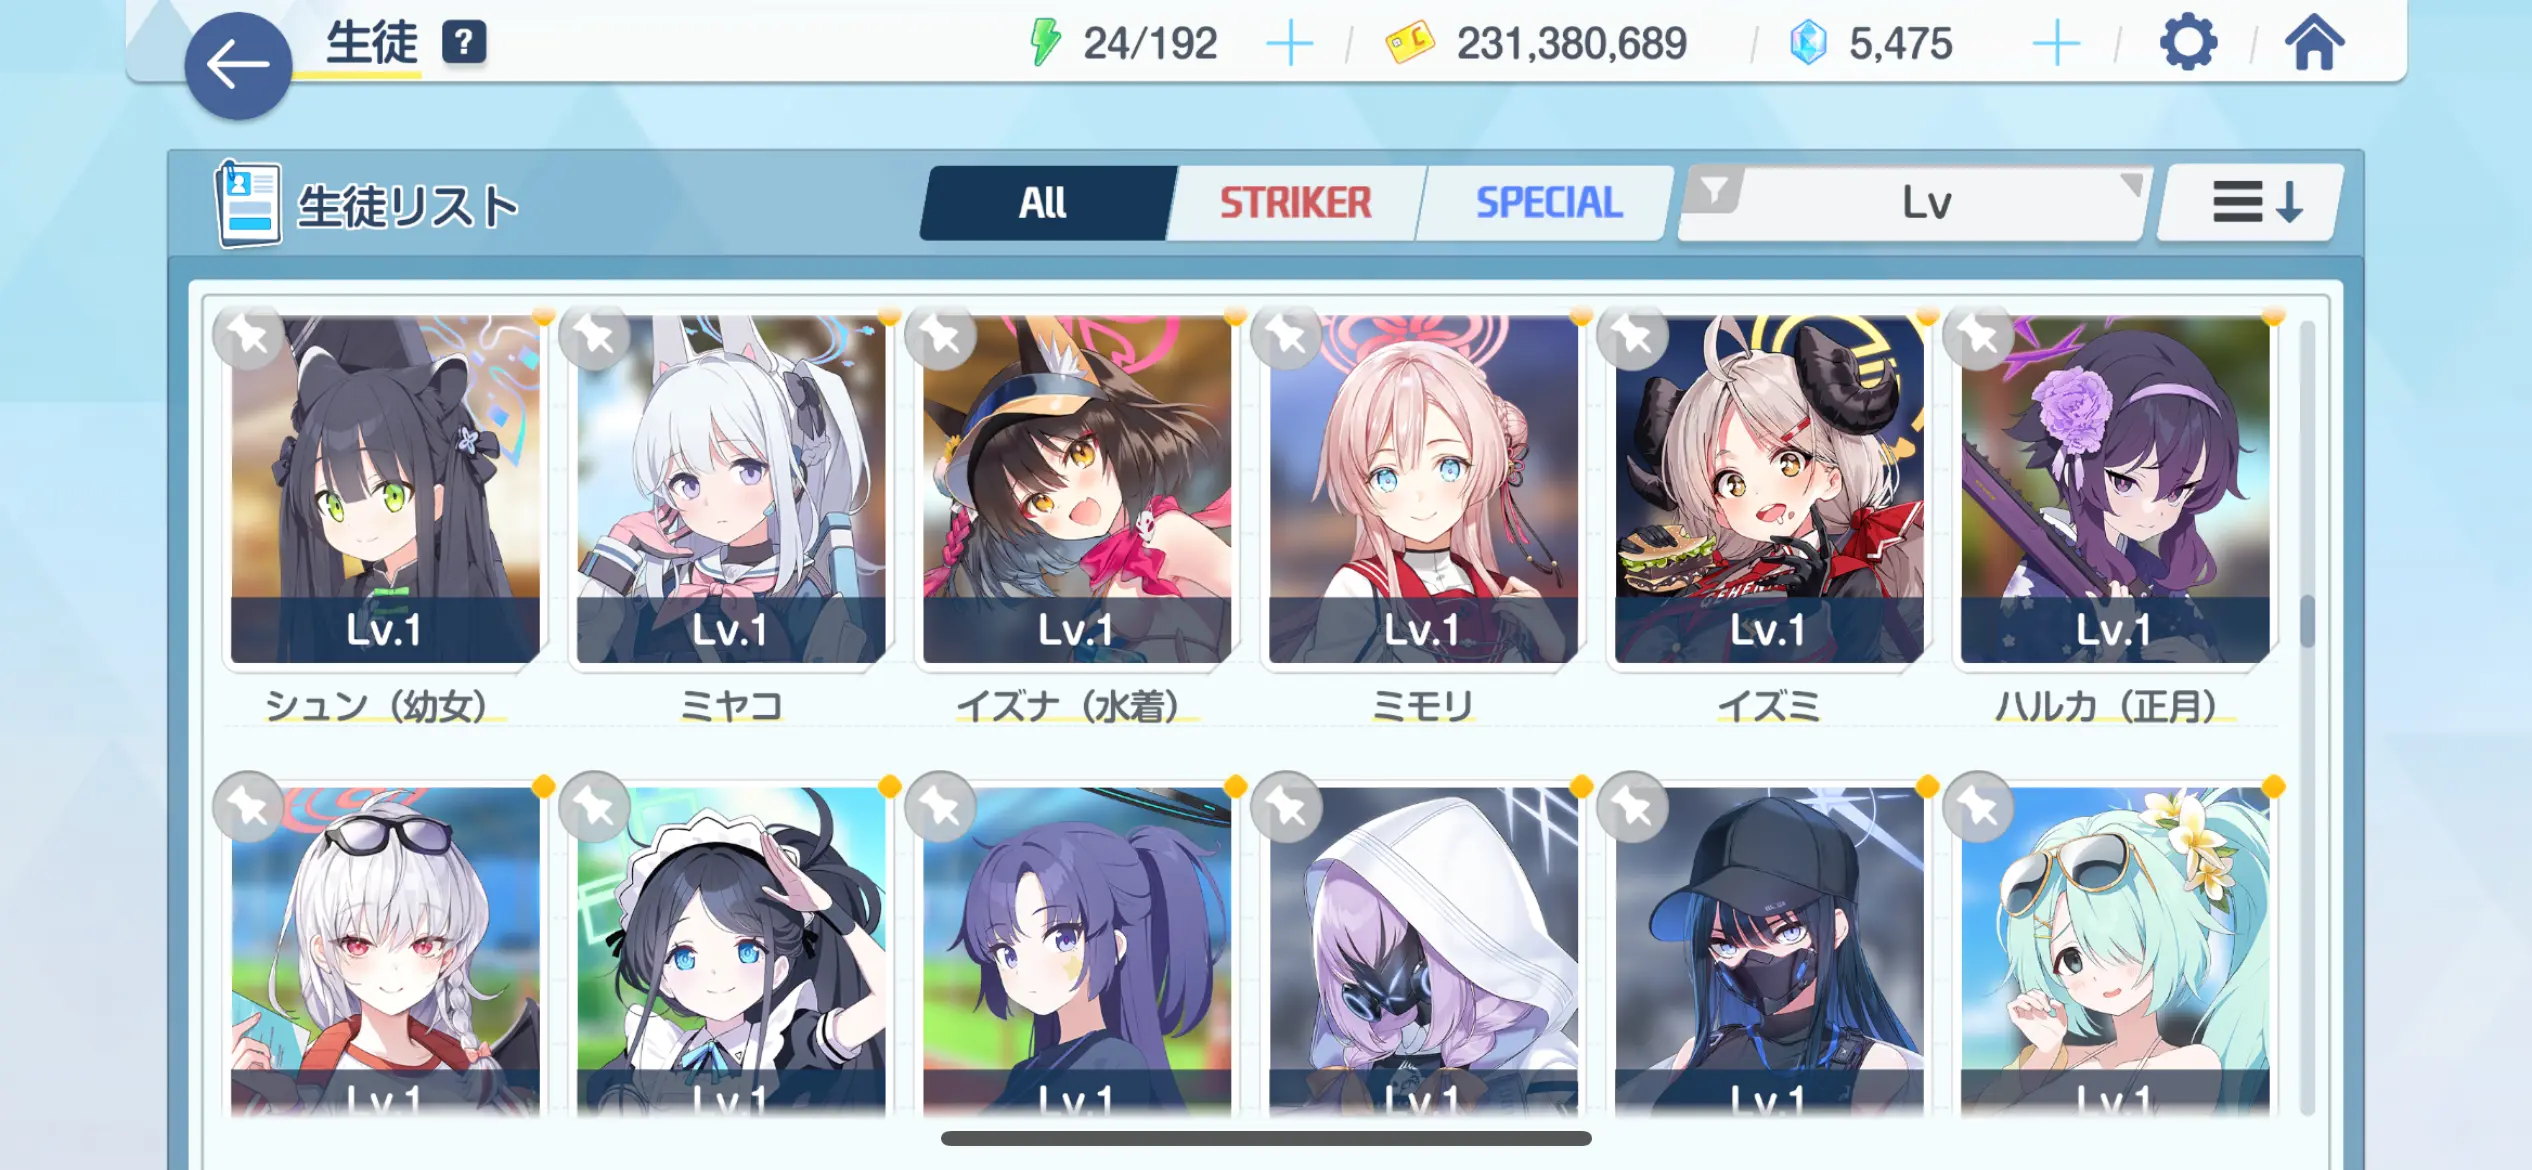Open the help question mark icon
Image resolution: width=2532 pixels, height=1170 pixels.
464,43
